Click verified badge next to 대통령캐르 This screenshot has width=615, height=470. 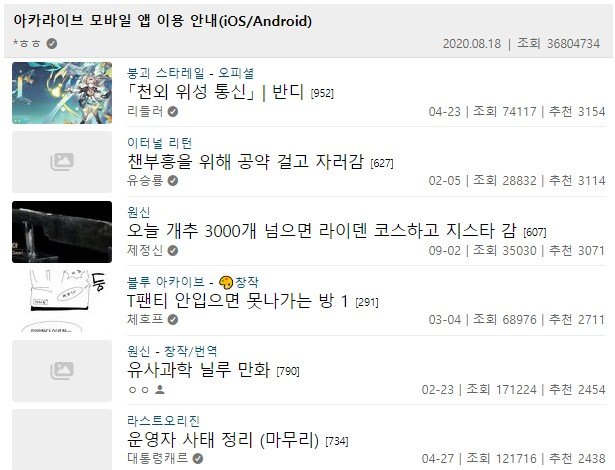click(198, 458)
